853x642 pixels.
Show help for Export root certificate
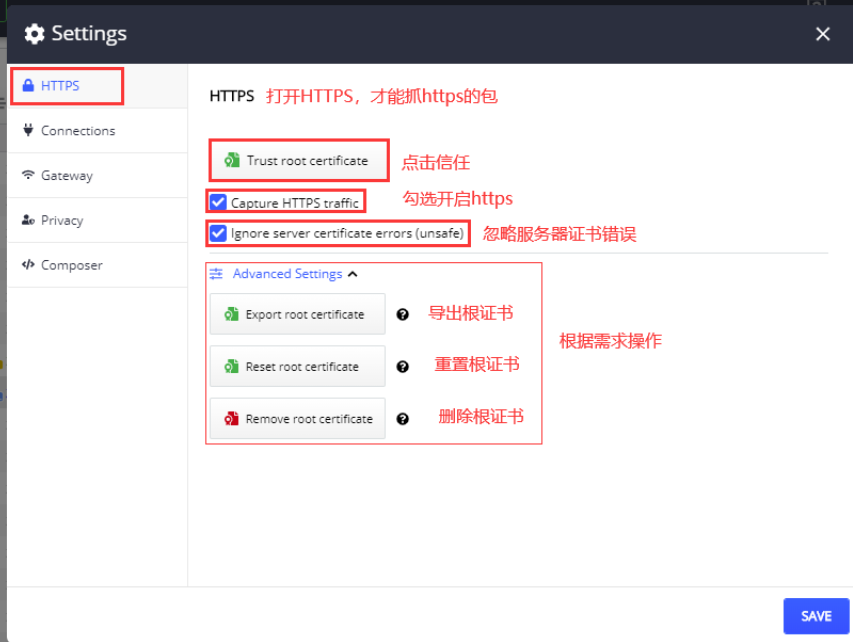(x=403, y=314)
